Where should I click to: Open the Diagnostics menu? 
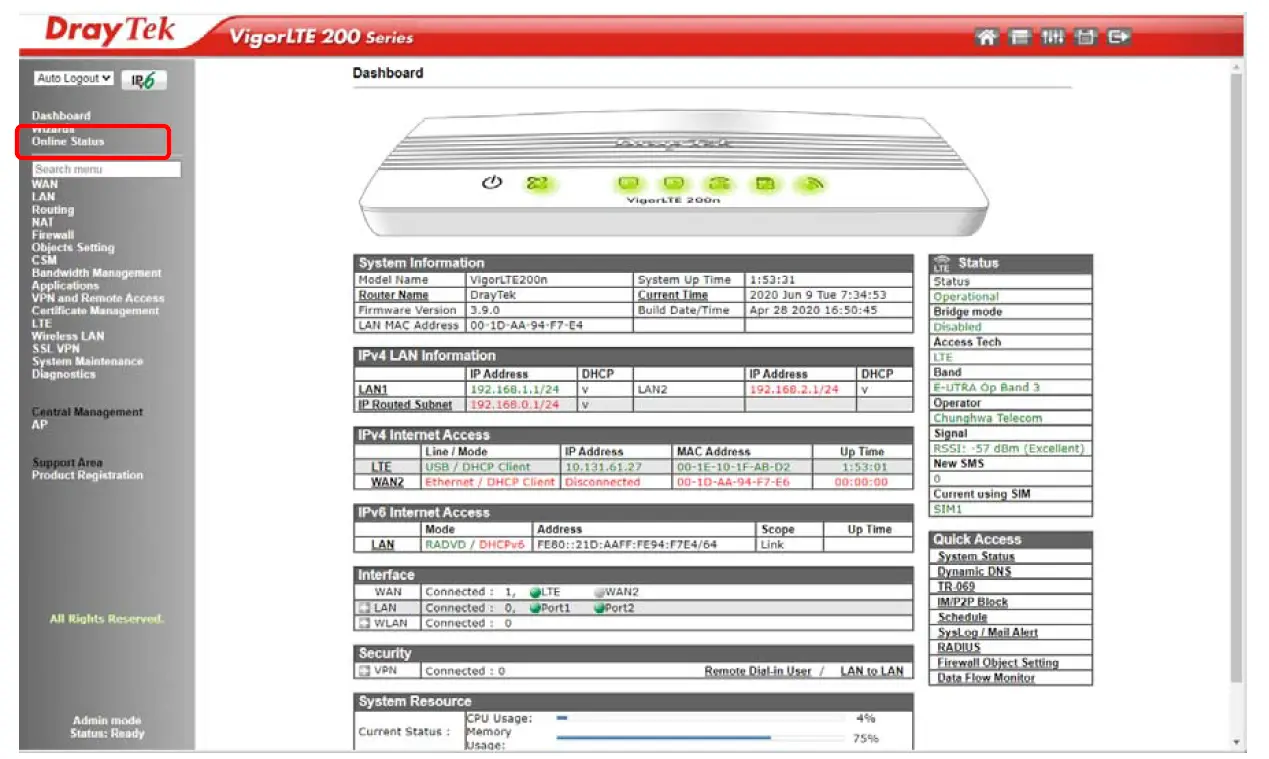coord(63,375)
